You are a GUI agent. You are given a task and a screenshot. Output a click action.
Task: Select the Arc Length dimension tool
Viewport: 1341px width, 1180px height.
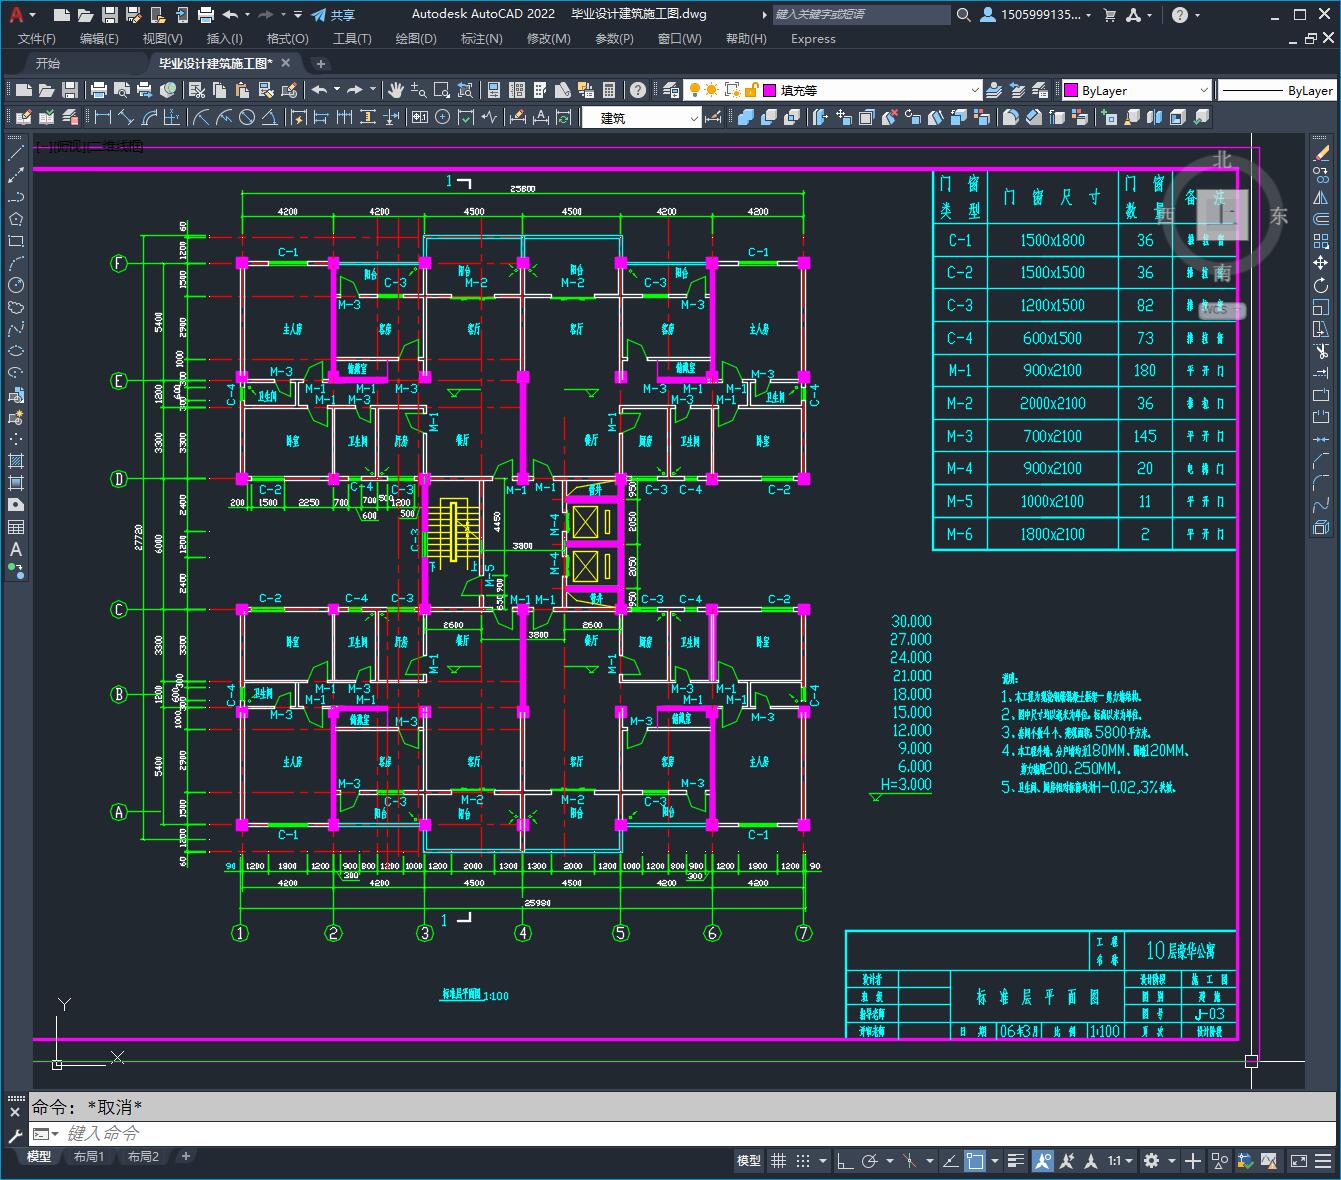[x=149, y=117]
